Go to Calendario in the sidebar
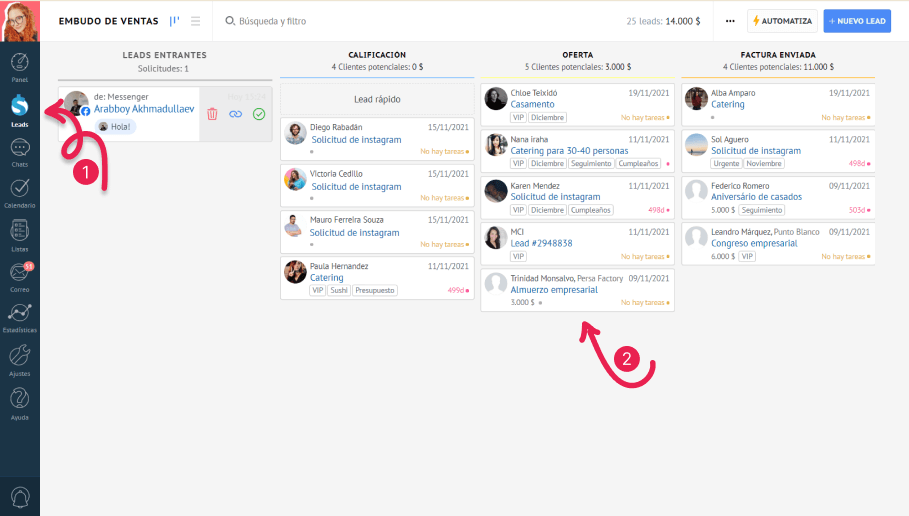 [x=19, y=192]
